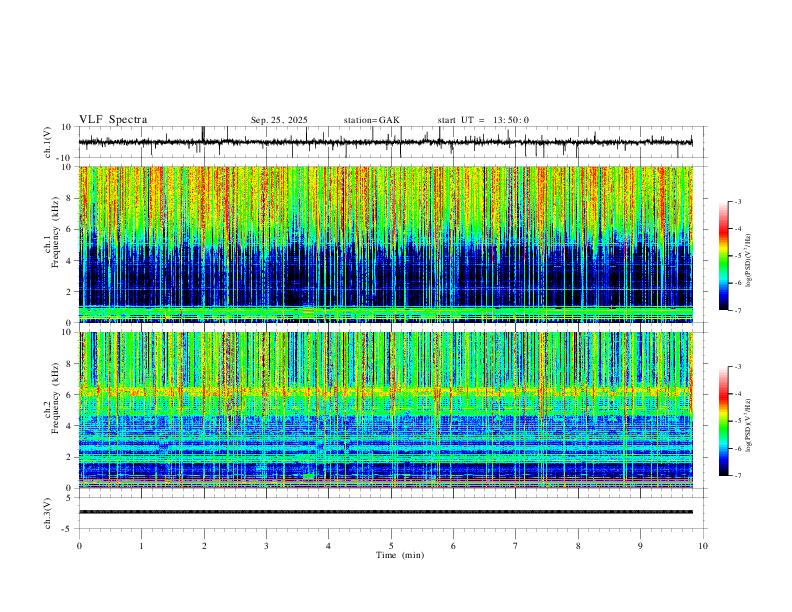
Task: Click time axis tick label '0'
Action: coord(79,546)
